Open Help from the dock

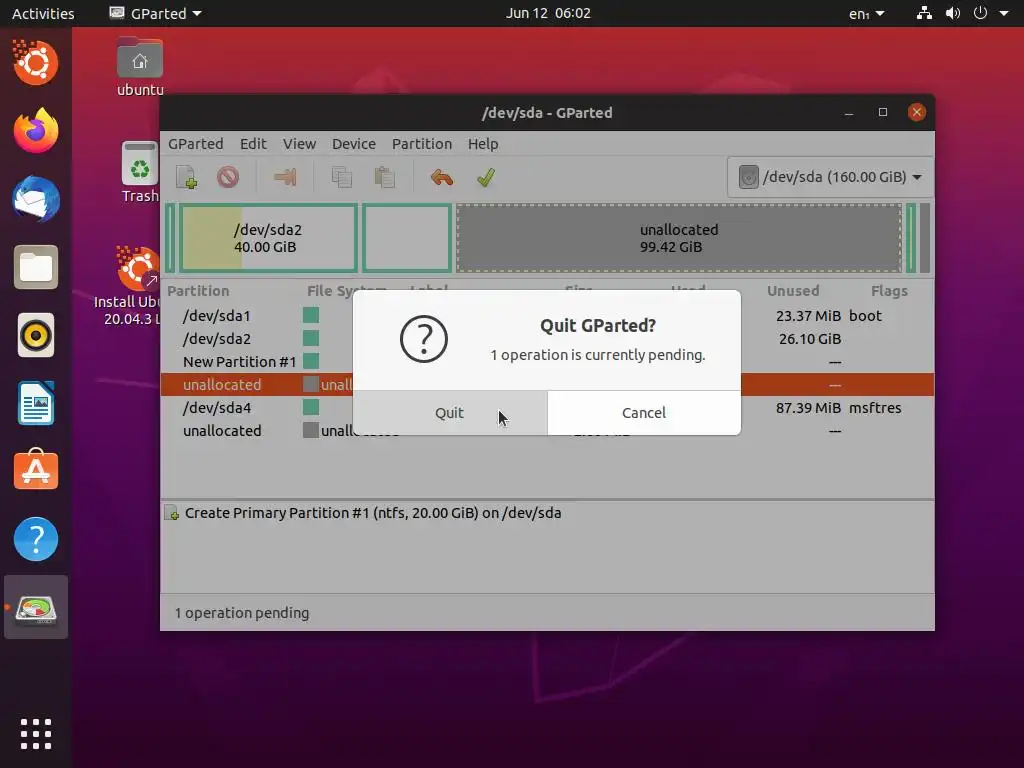[x=36, y=539]
